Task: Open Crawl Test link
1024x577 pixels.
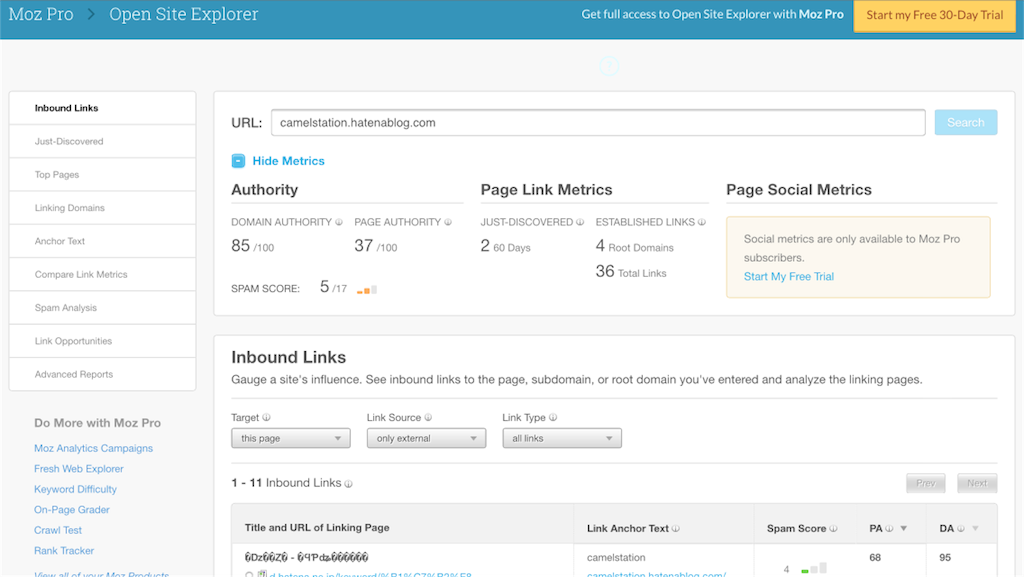Action: point(58,530)
